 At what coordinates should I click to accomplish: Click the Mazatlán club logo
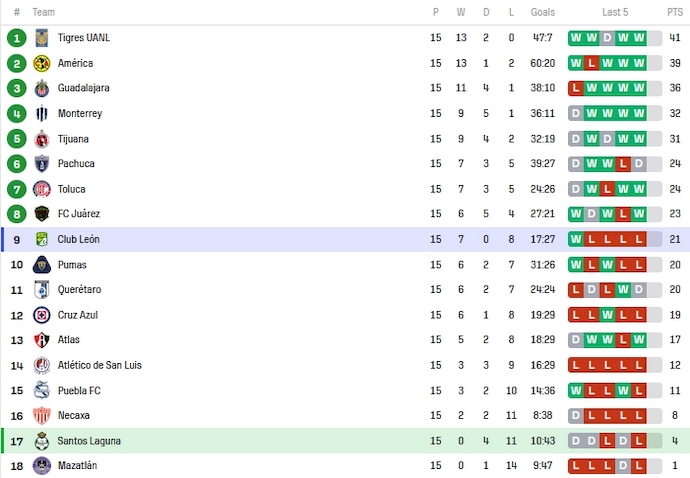[x=42, y=466]
